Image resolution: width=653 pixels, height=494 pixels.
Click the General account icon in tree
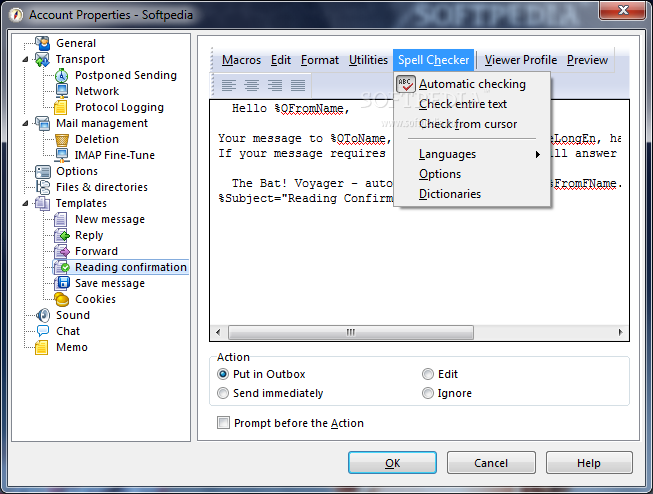42,43
